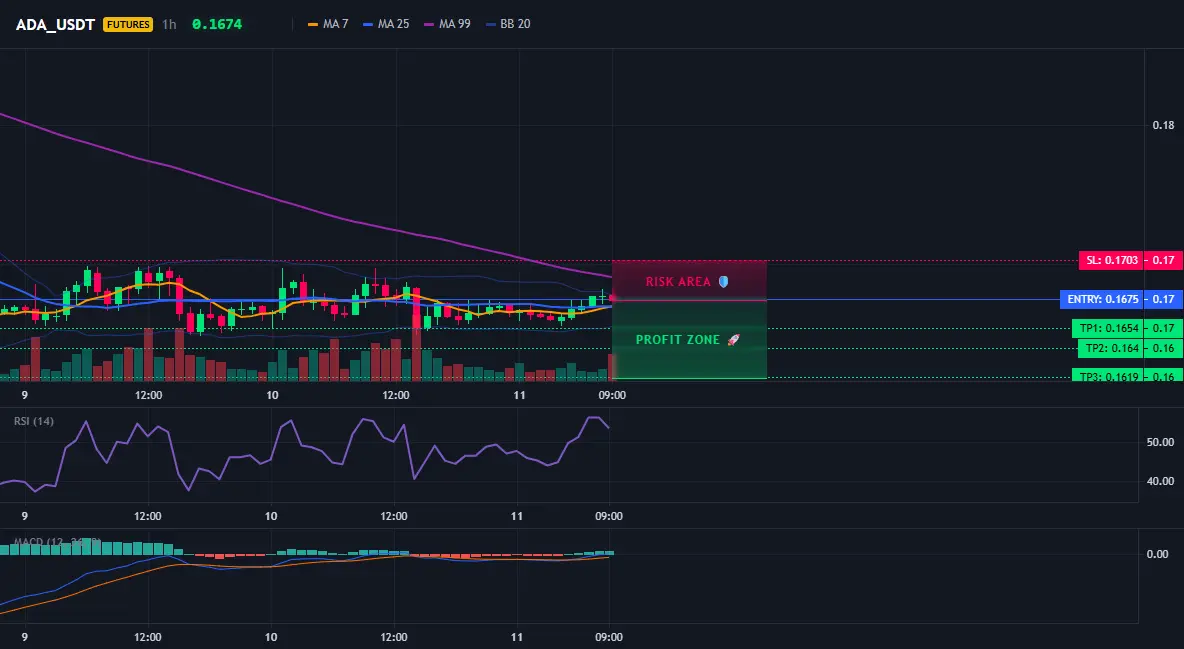This screenshot has height=649, width=1184.
Task: Toggle the MA 25 indicator legend
Action: click(x=387, y=24)
